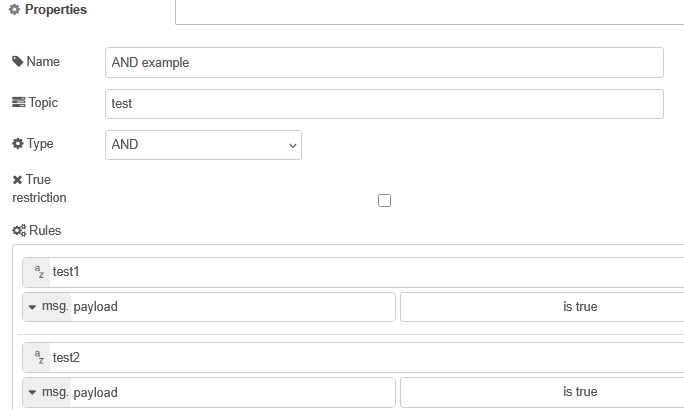Open the Type dropdown showing AND

click(x=203, y=144)
